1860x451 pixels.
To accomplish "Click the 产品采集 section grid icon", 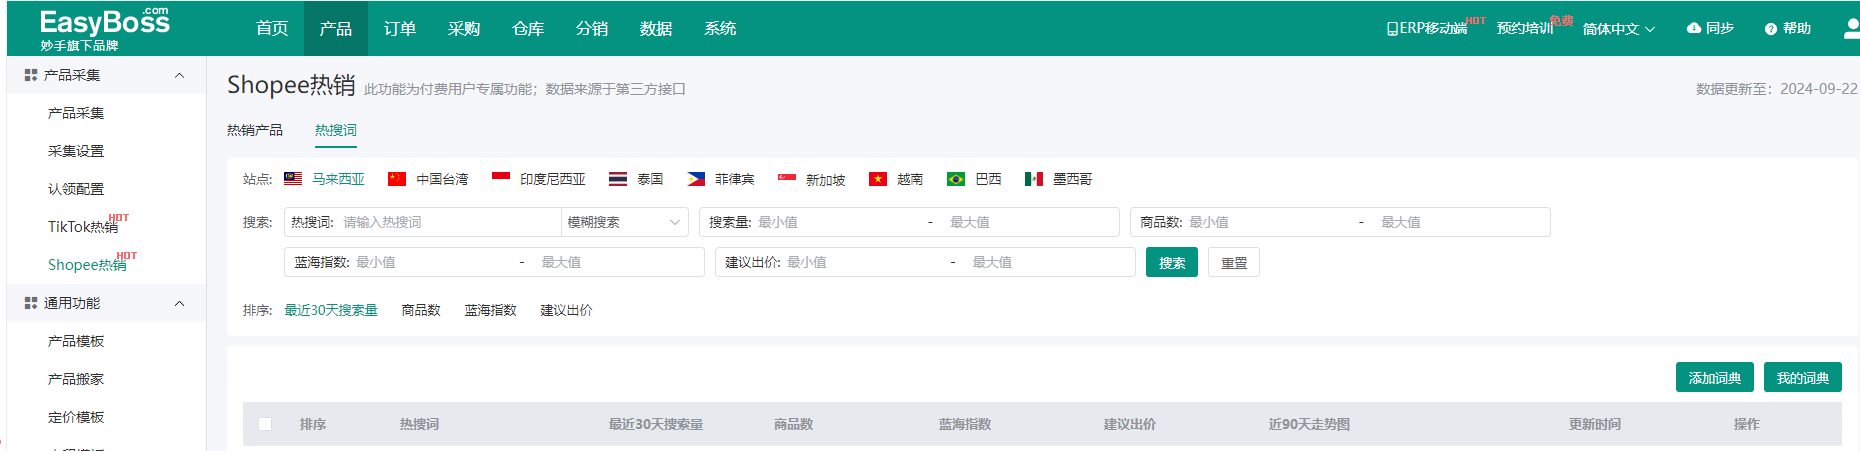I will pos(31,75).
